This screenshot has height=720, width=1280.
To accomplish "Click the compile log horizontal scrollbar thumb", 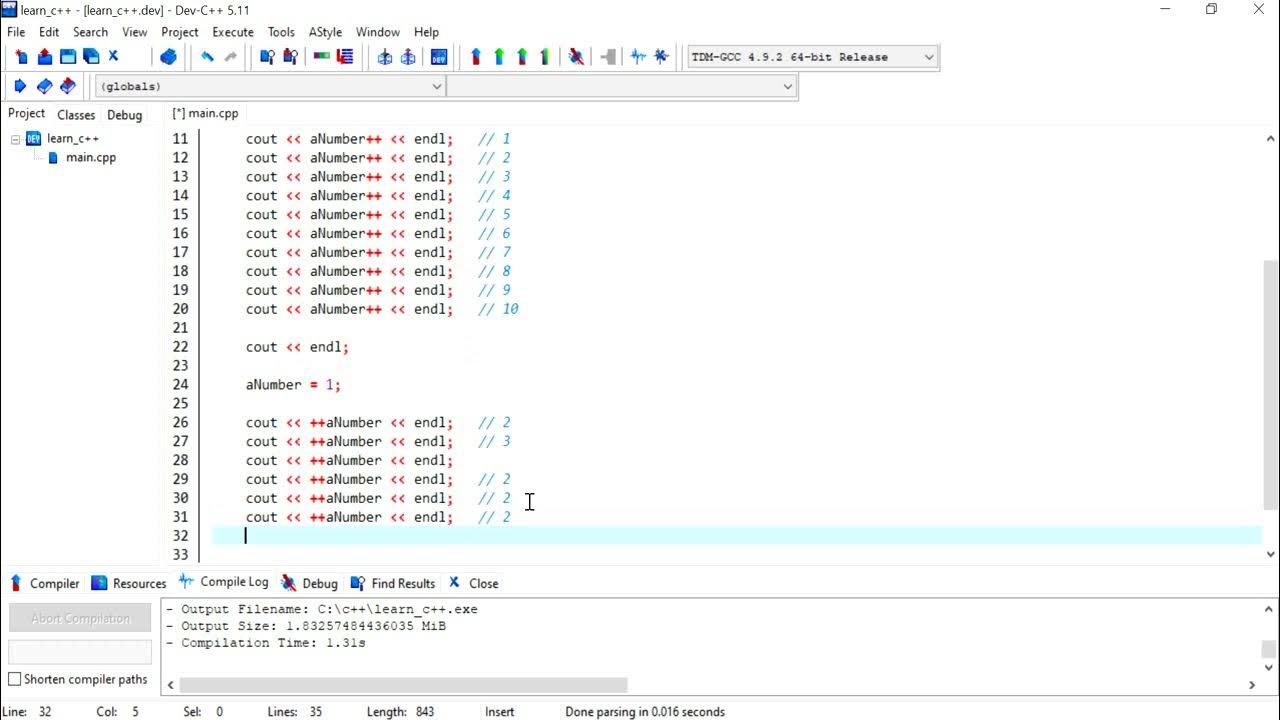I will point(403,685).
